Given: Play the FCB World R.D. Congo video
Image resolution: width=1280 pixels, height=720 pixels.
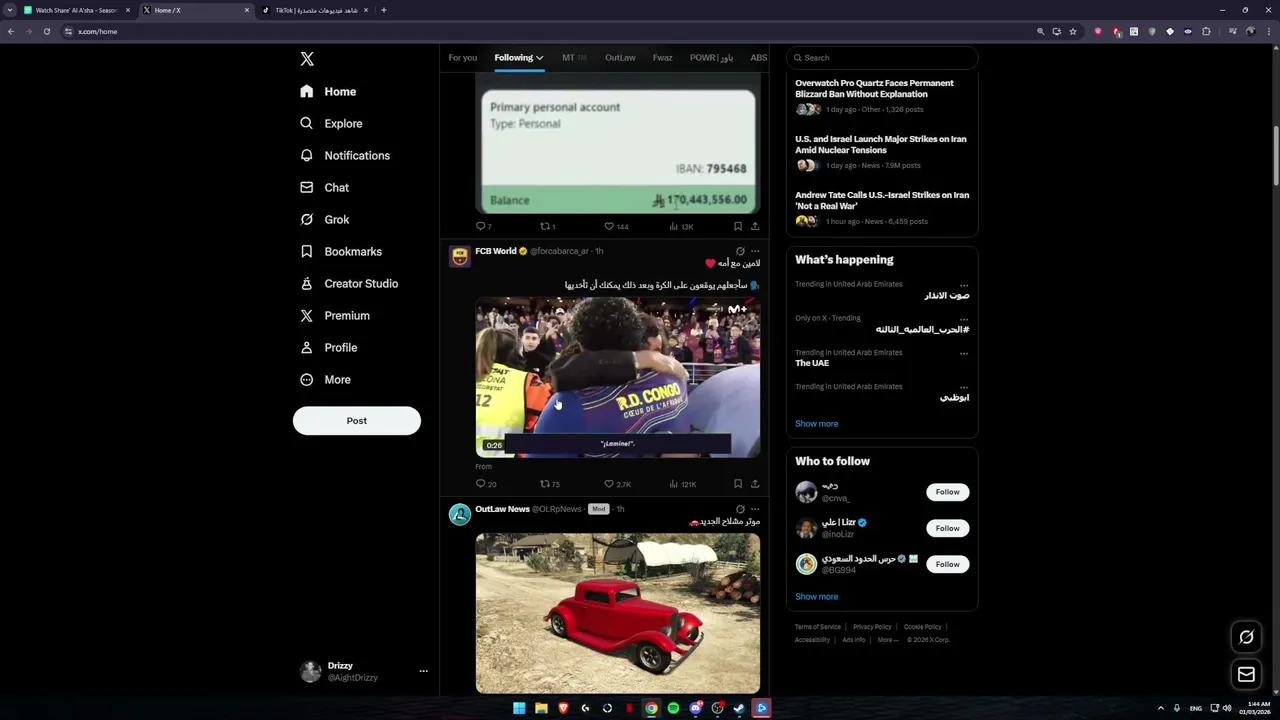Looking at the screenshot, I should 618,378.
